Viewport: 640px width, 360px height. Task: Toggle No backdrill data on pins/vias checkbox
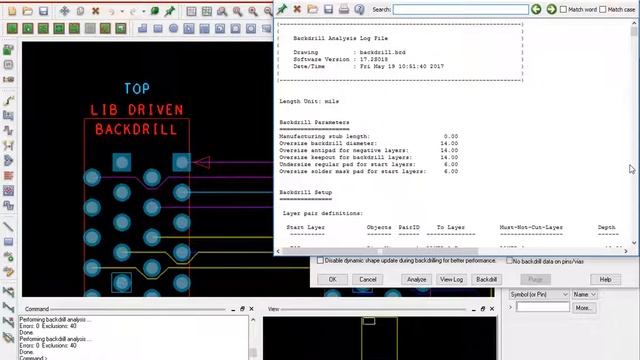[509, 260]
